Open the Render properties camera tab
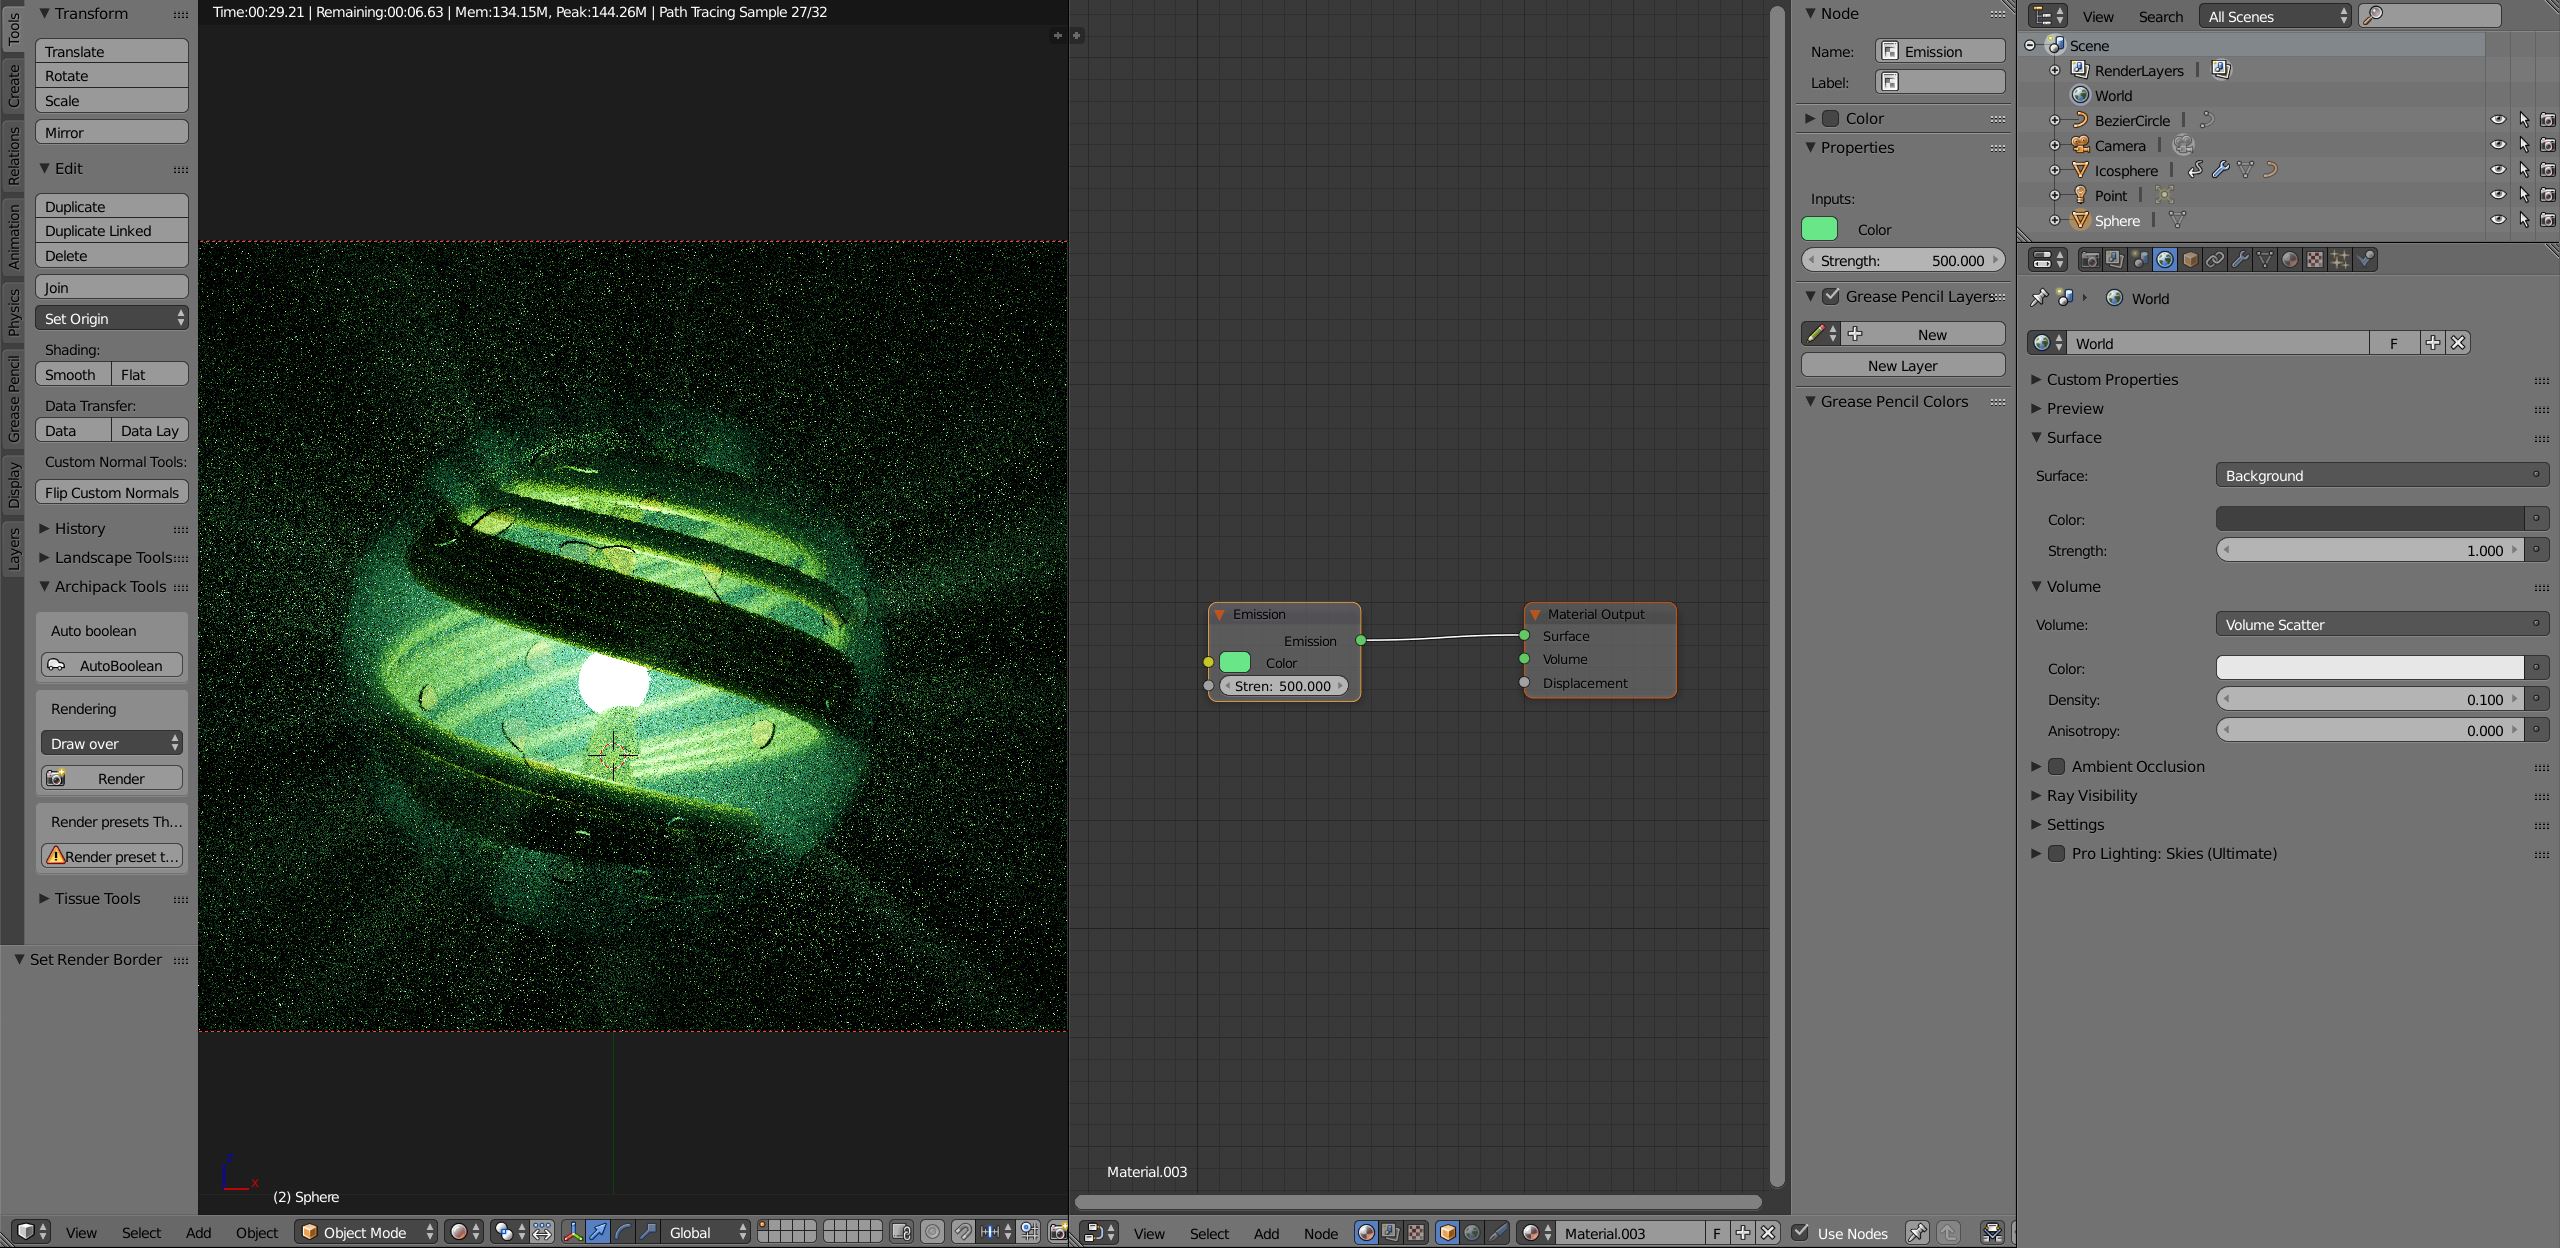This screenshot has width=2560, height=1248. 2089,260
